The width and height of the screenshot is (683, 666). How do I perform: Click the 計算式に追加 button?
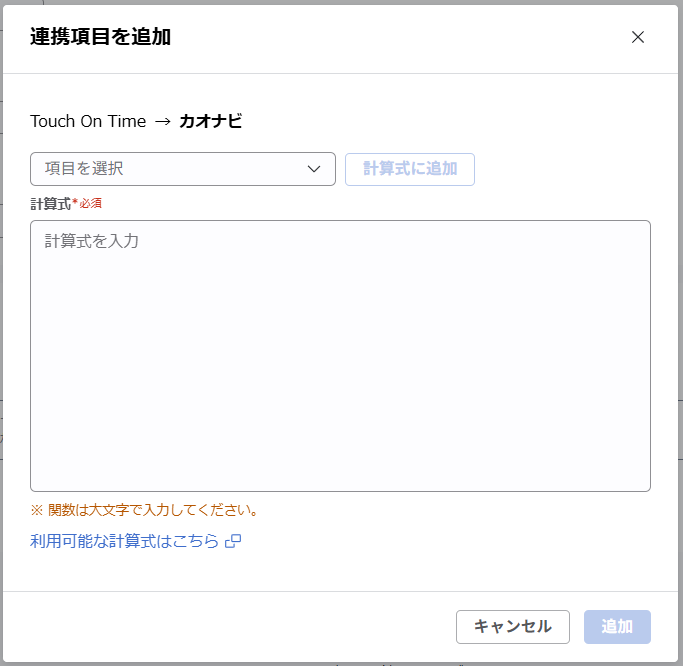click(410, 169)
